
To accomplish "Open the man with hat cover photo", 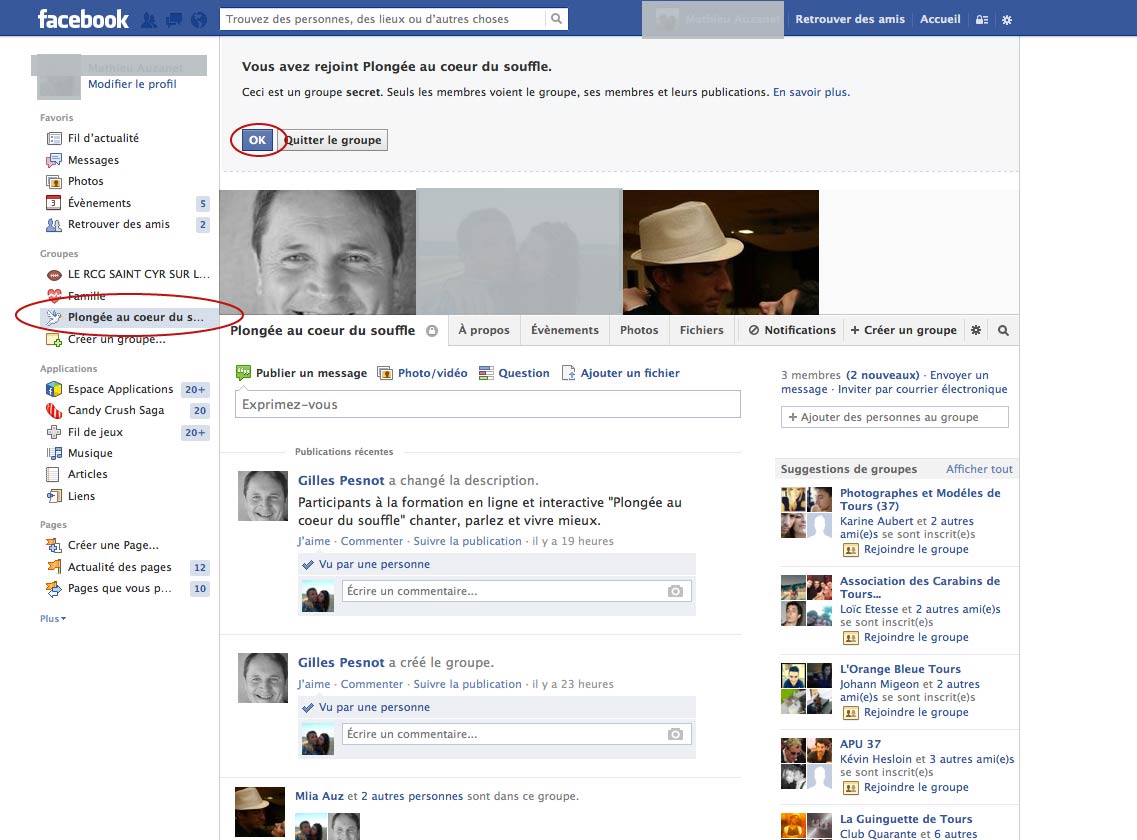I will (x=720, y=252).
